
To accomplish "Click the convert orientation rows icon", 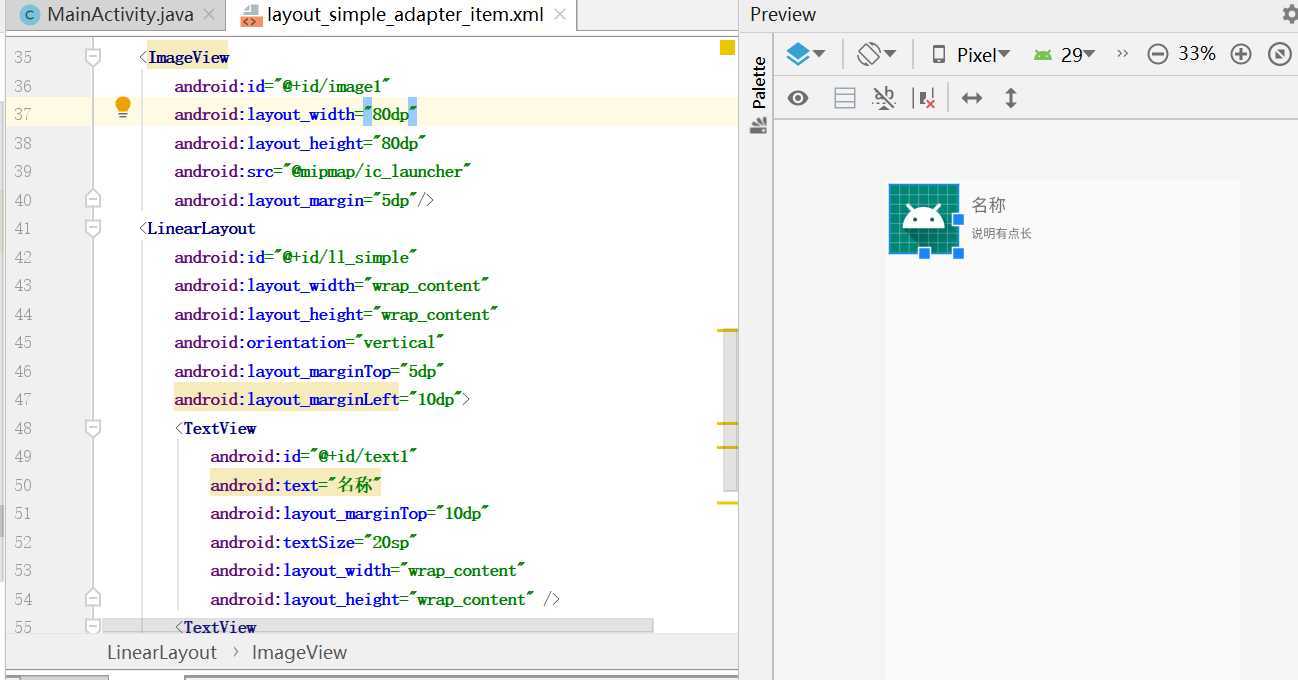I will (x=845, y=98).
